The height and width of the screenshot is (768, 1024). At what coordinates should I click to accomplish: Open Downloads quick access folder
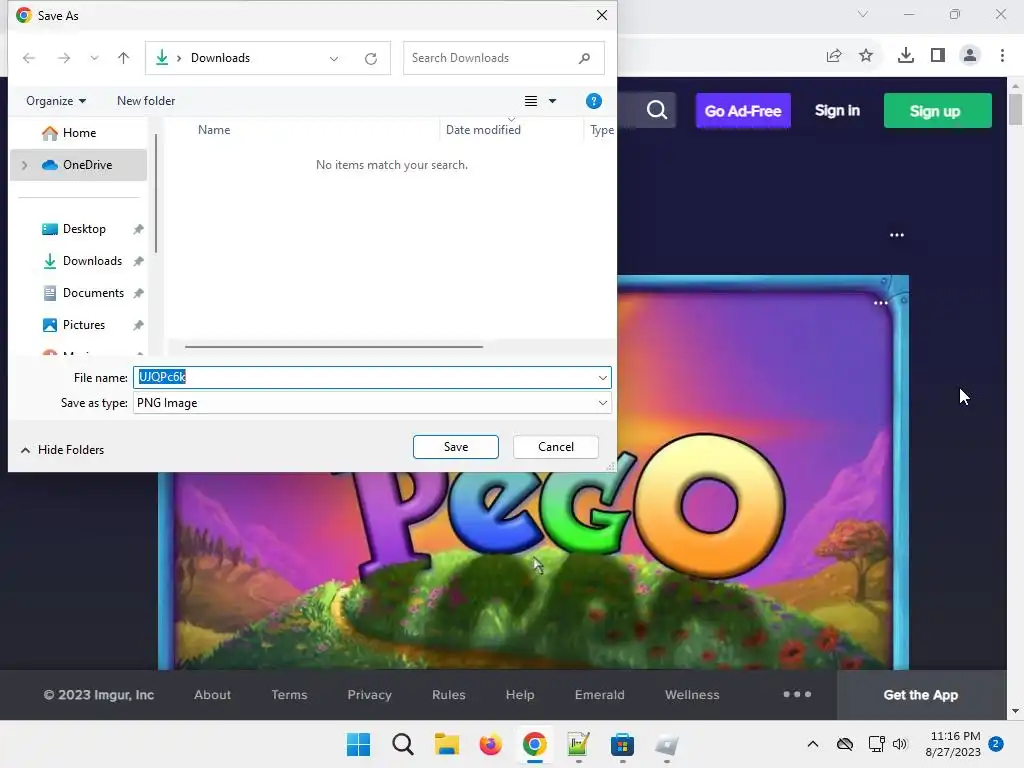(x=92, y=261)
